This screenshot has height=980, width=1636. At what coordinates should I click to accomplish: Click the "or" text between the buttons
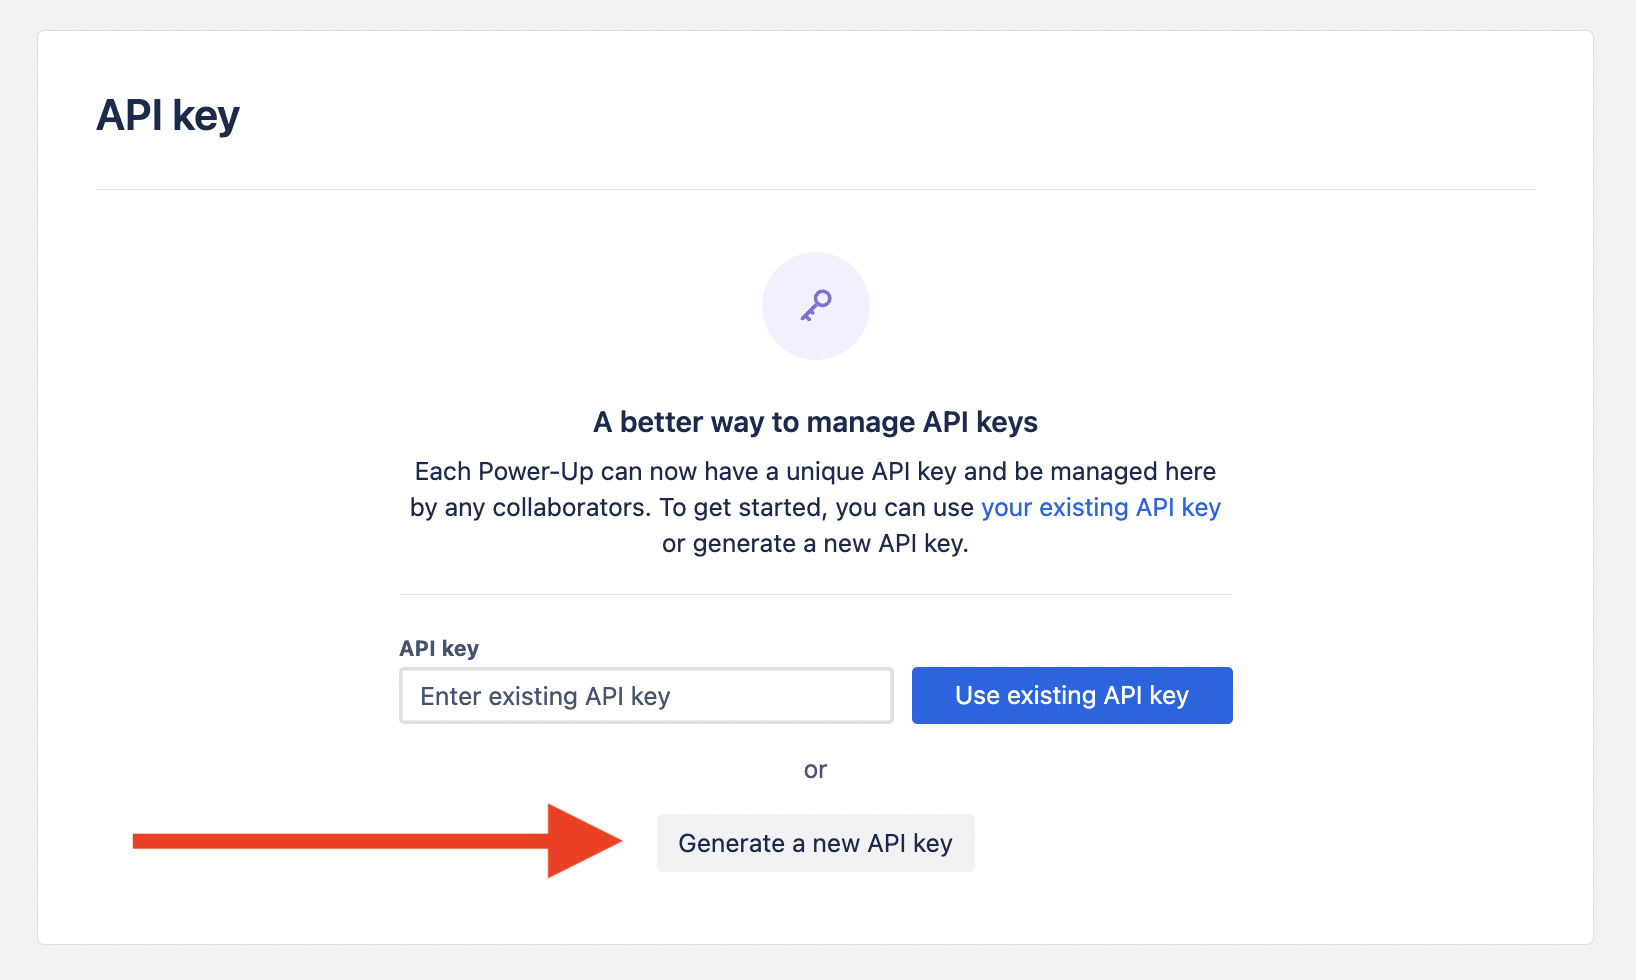pos(815,770)
